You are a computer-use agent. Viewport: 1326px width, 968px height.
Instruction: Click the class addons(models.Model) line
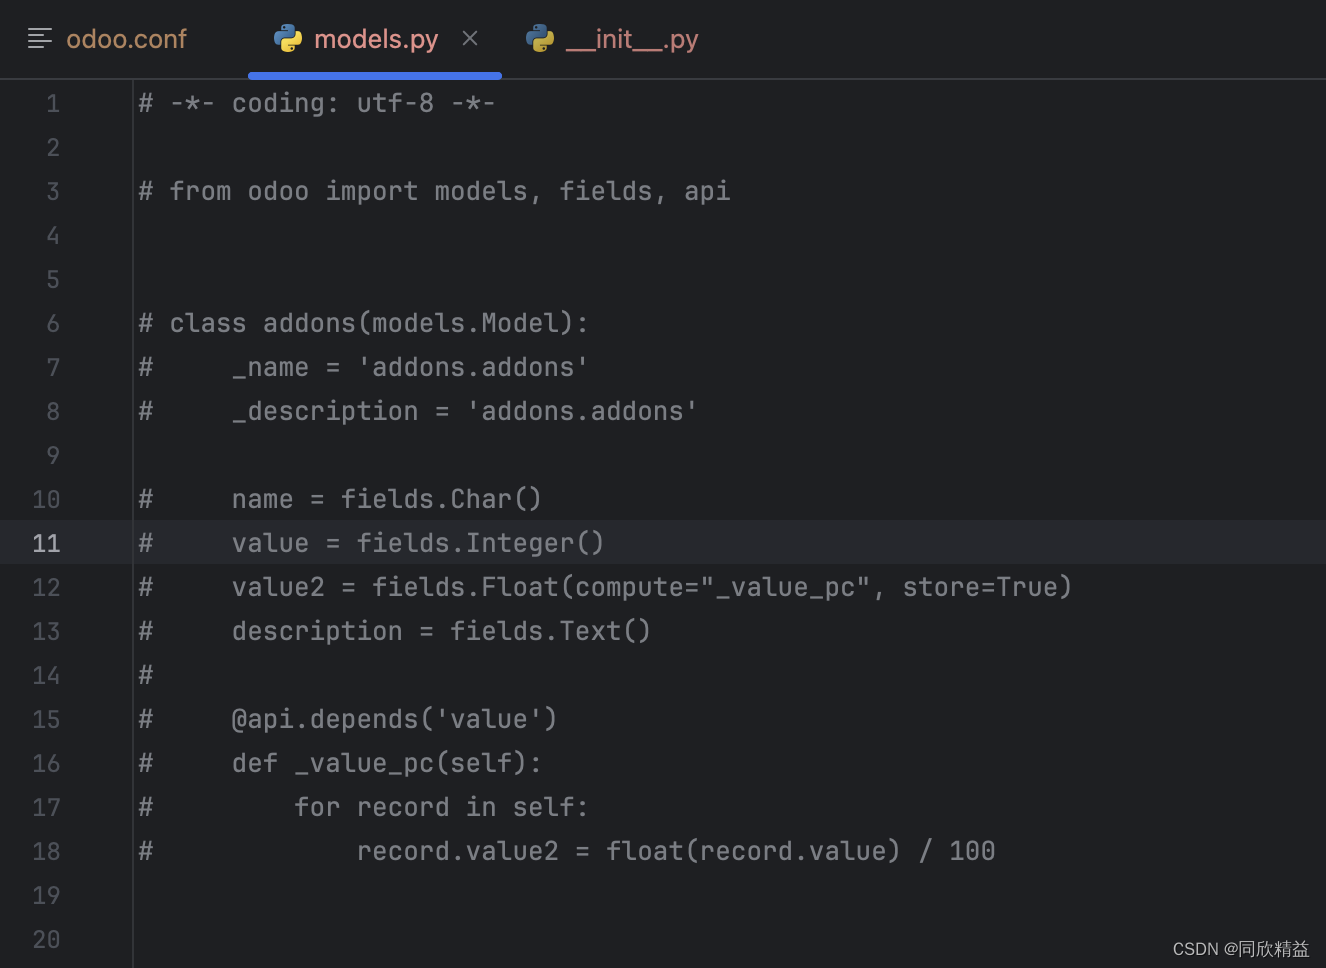coord(363,323)
